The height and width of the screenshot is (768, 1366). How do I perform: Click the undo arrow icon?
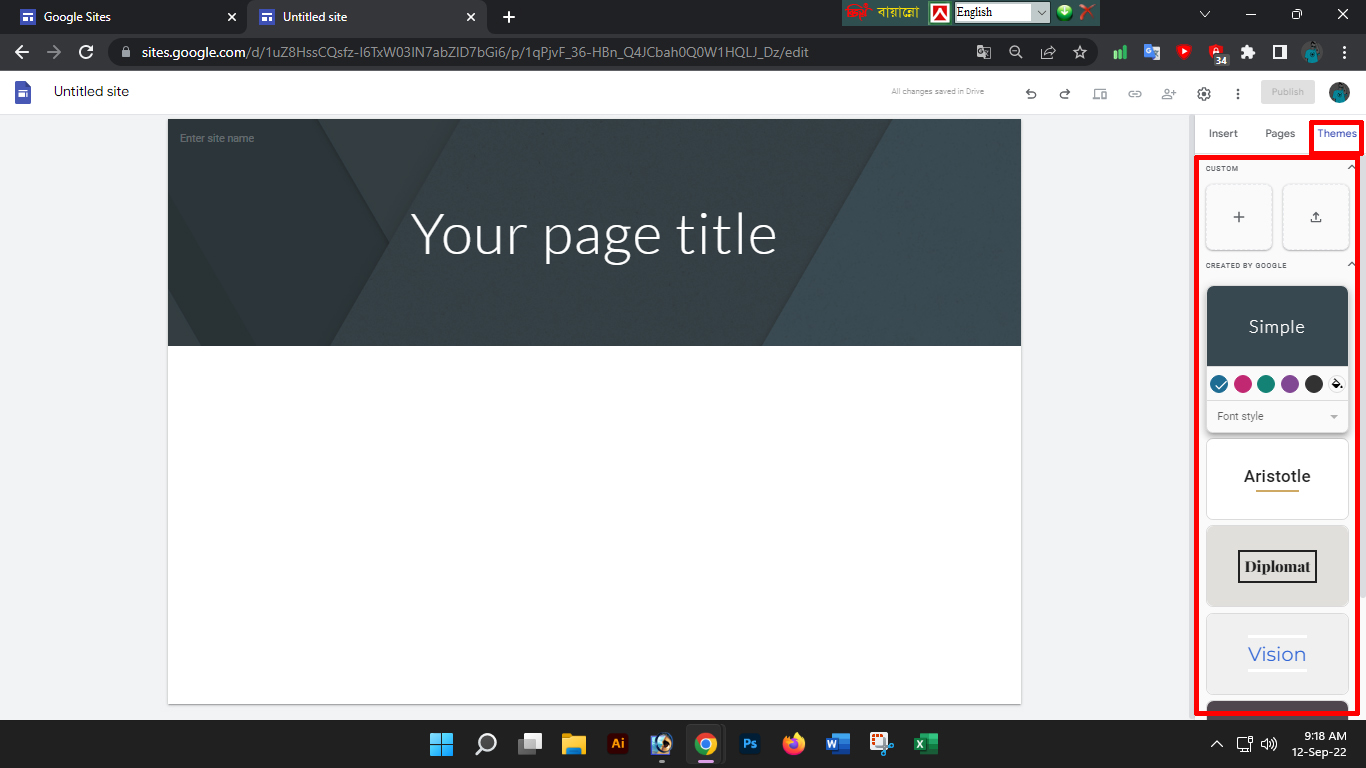point(1031,93)
